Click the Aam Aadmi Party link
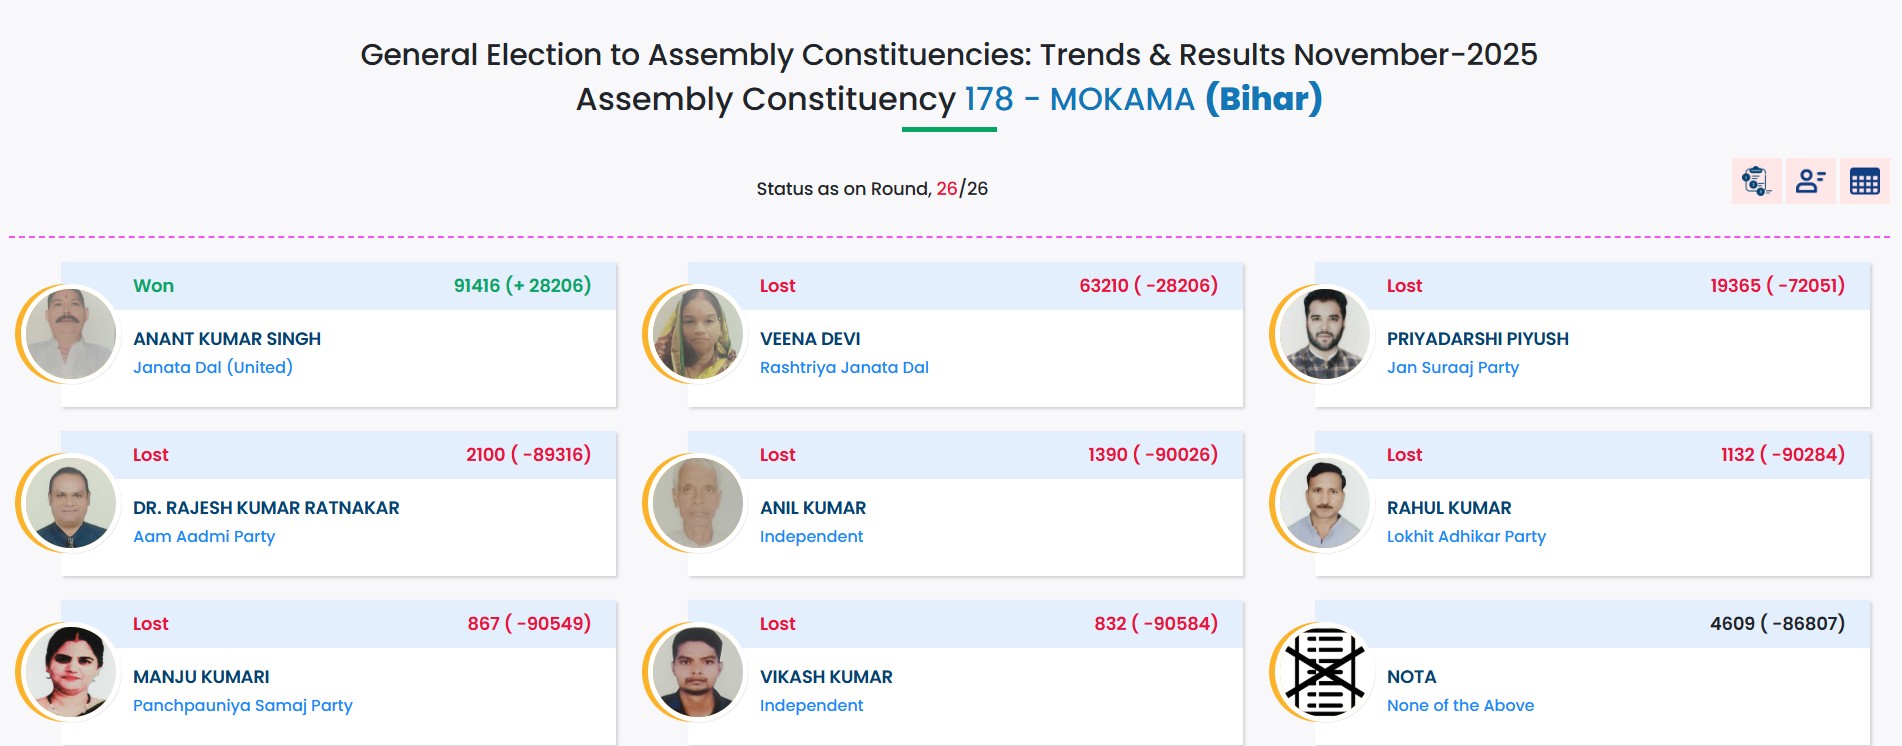The width and height of the screenshot is (1902, 746). [x=205, y=536]
